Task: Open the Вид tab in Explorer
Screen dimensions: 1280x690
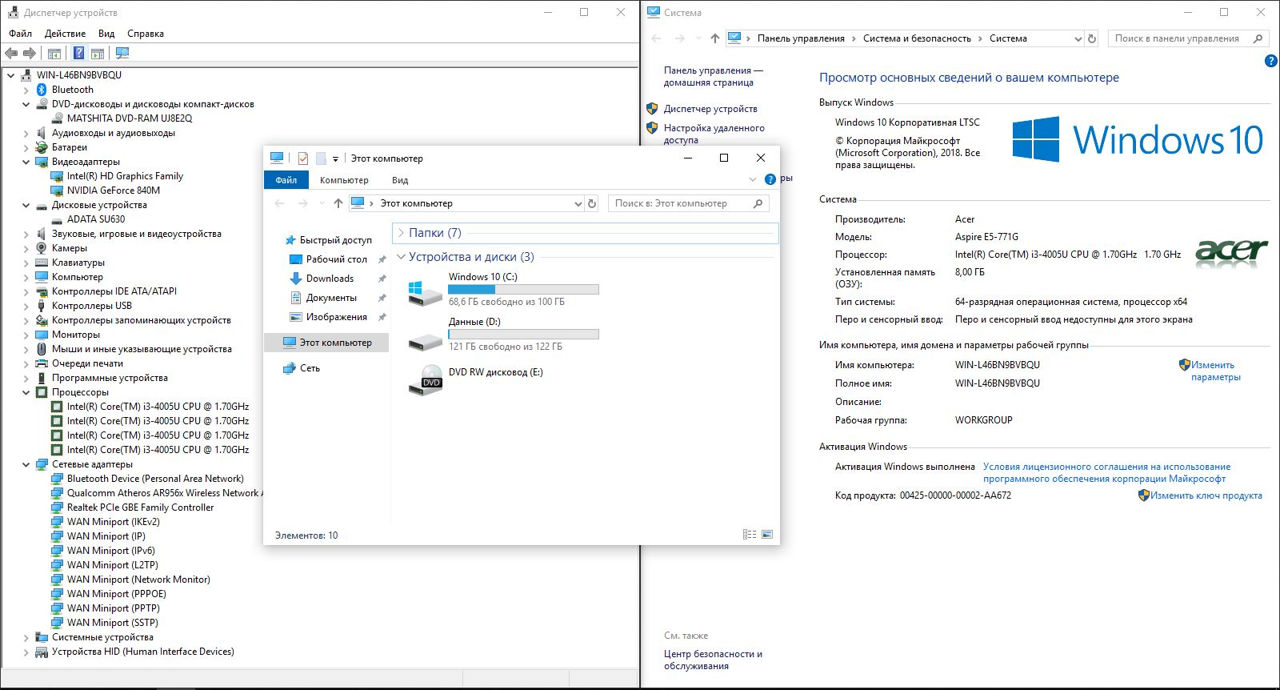Action: point(400,180)
